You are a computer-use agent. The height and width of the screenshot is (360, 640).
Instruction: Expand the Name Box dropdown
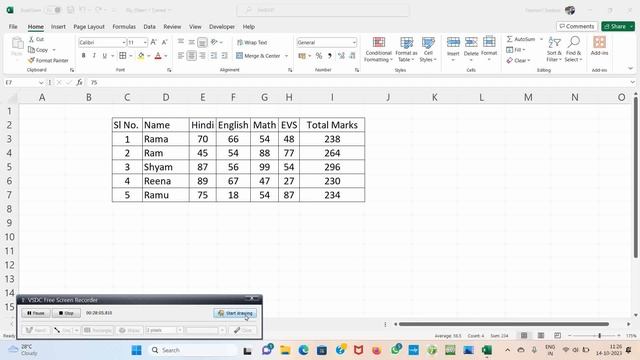[41, 82]
